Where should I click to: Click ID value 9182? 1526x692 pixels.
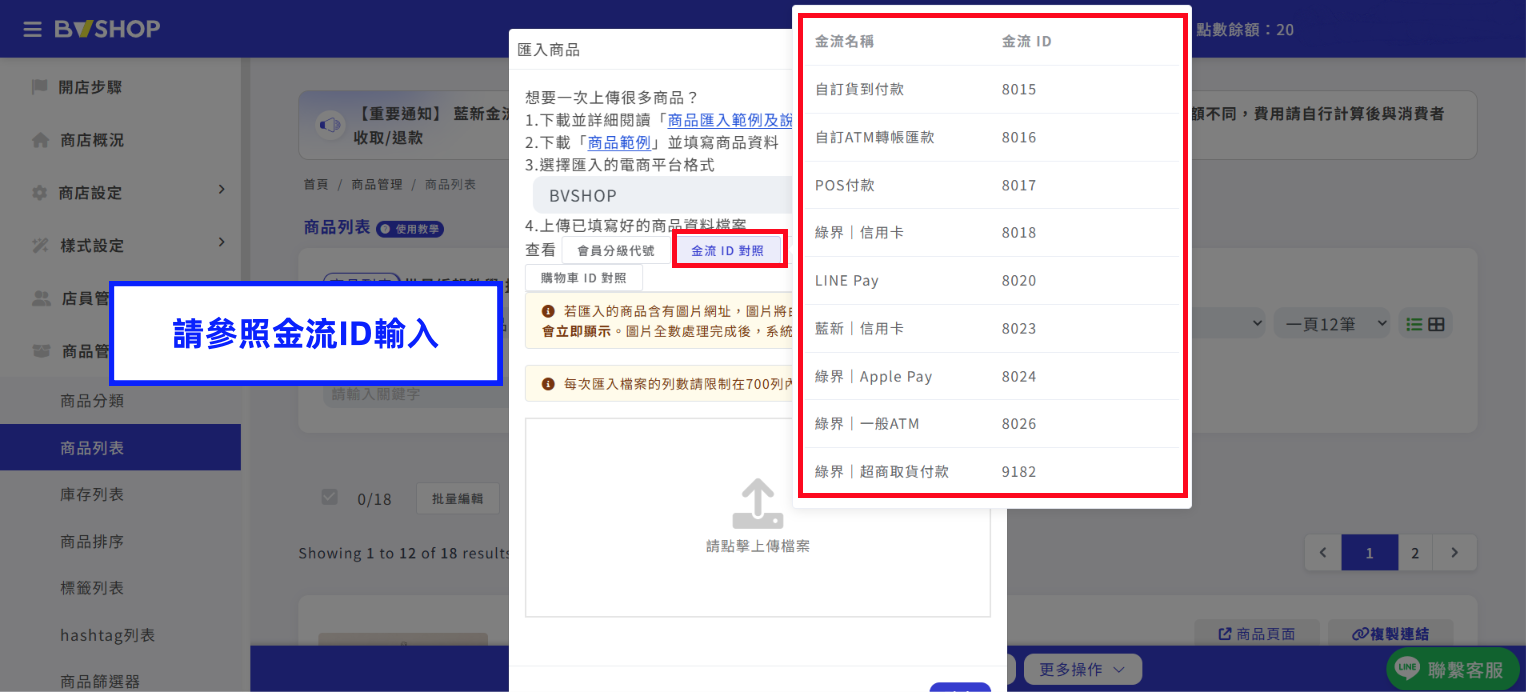point(1019,471)
